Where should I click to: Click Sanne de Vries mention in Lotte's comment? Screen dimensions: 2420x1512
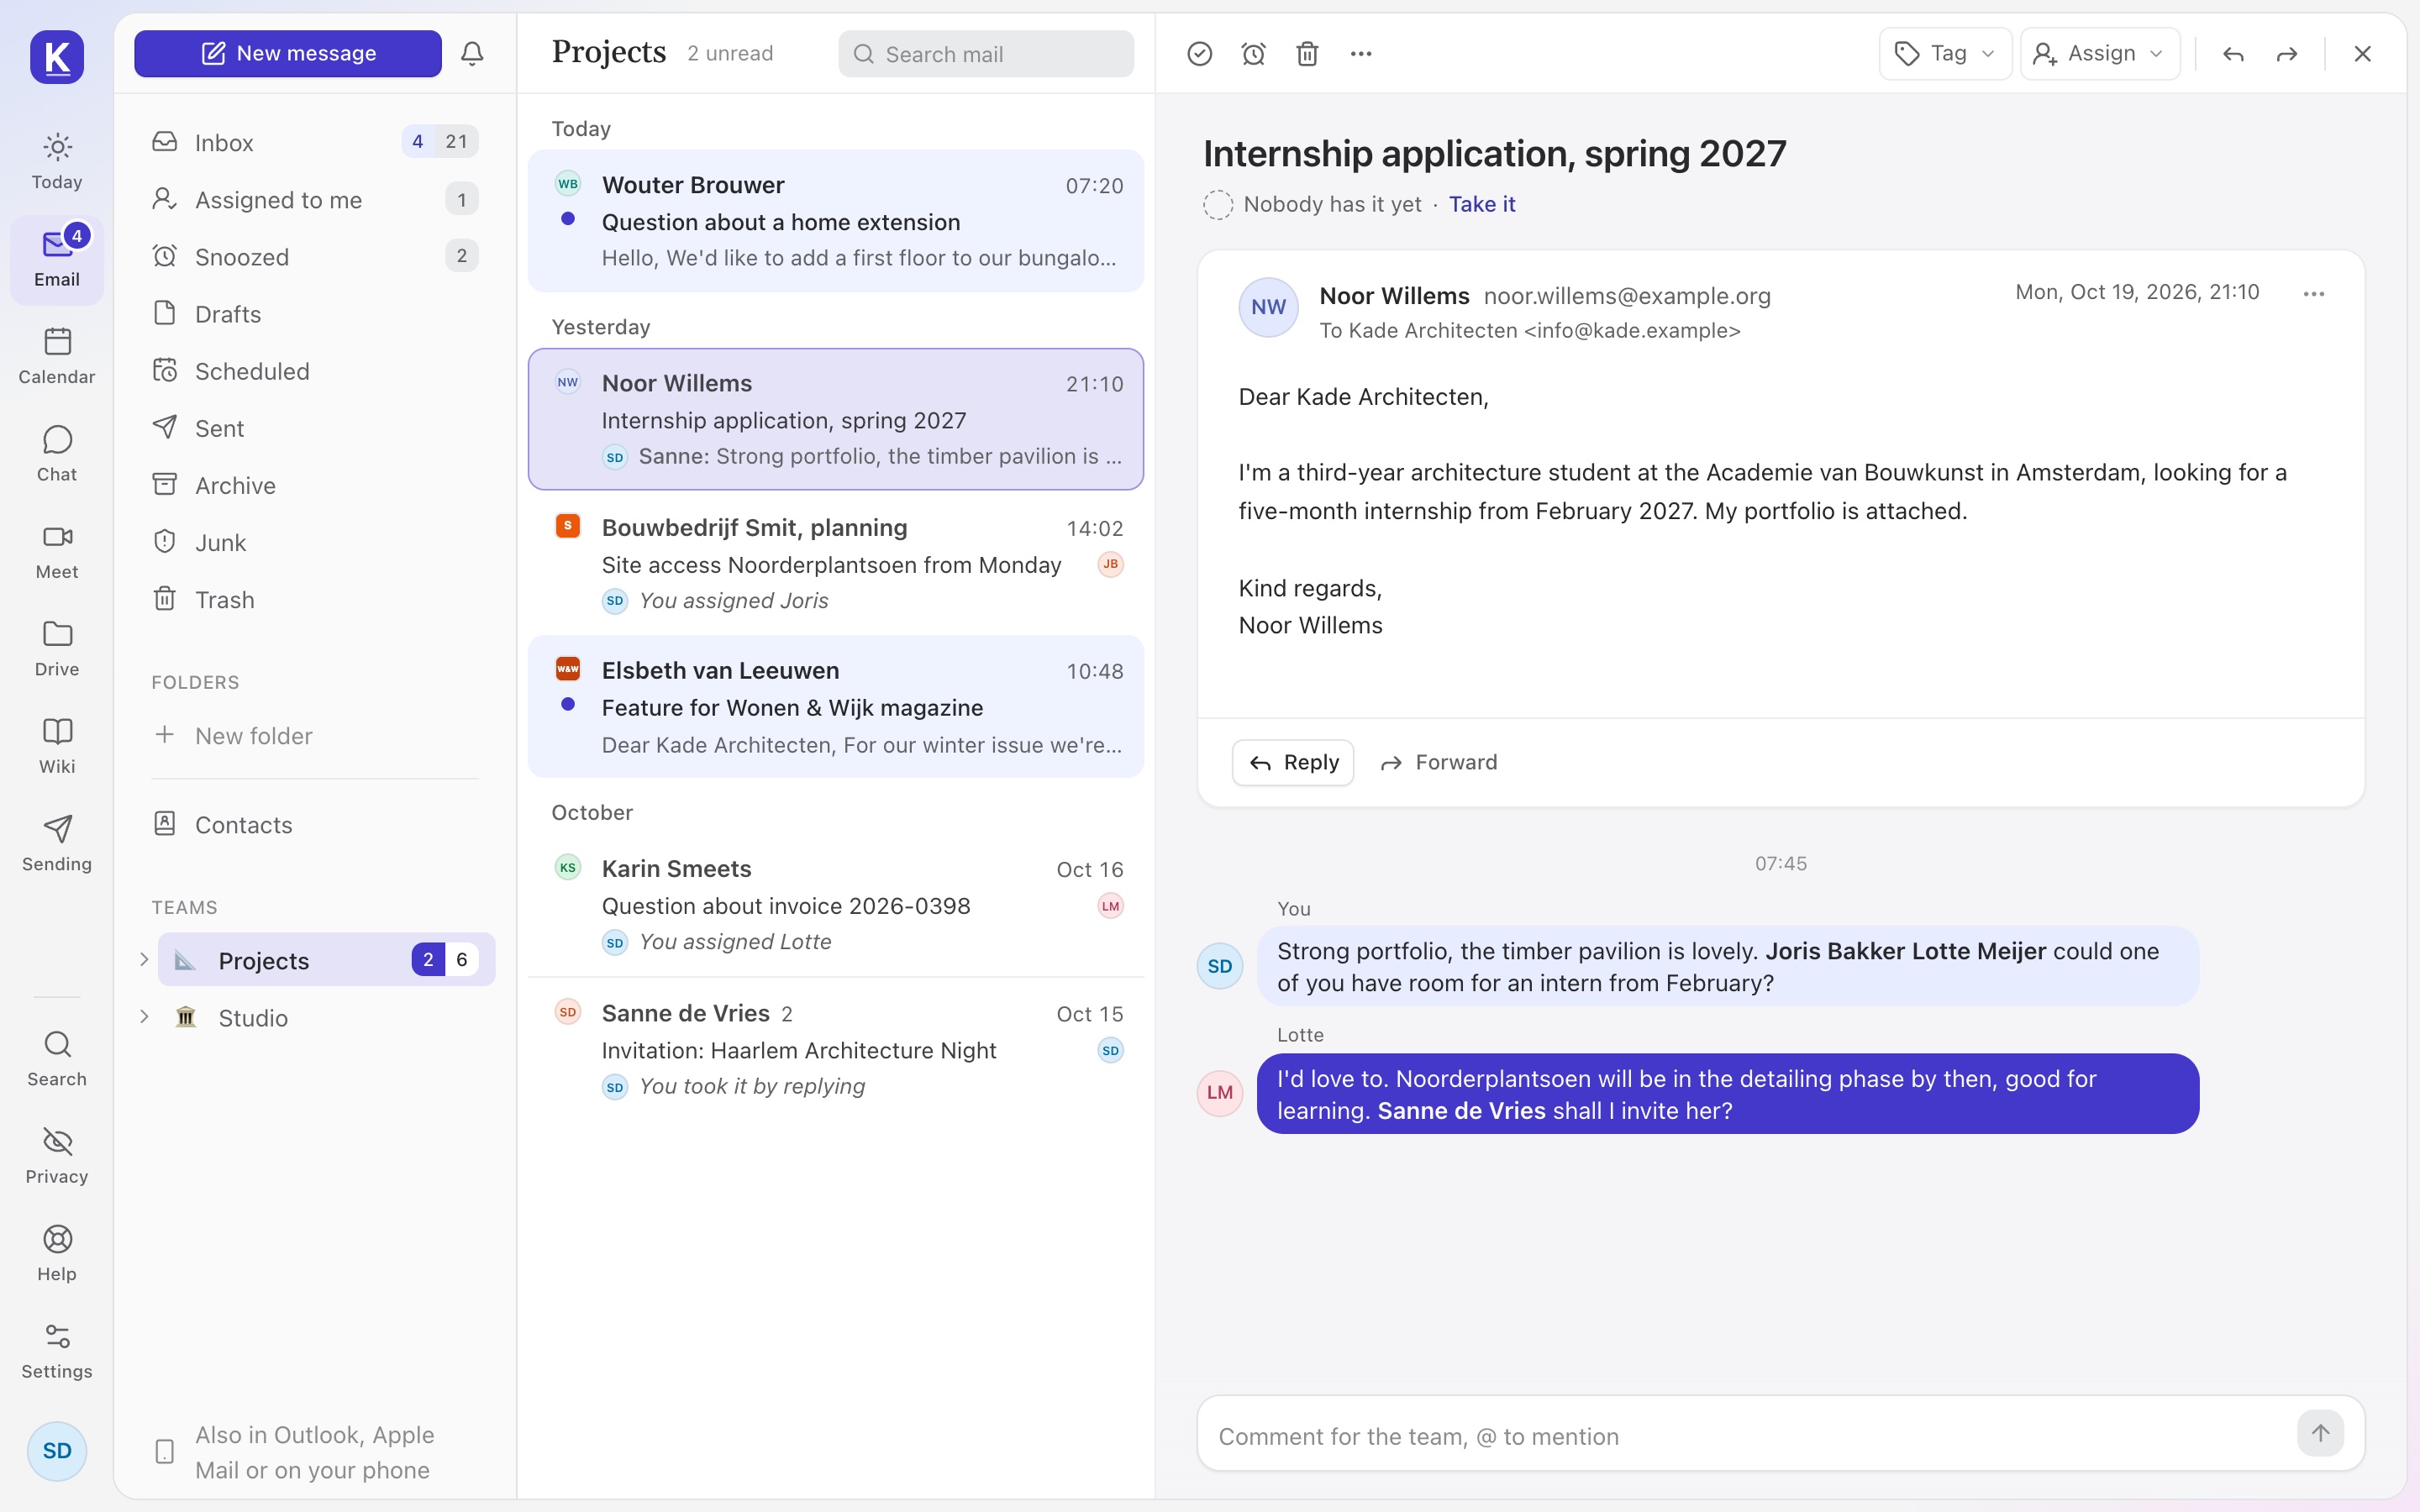coord(1461,1111)
